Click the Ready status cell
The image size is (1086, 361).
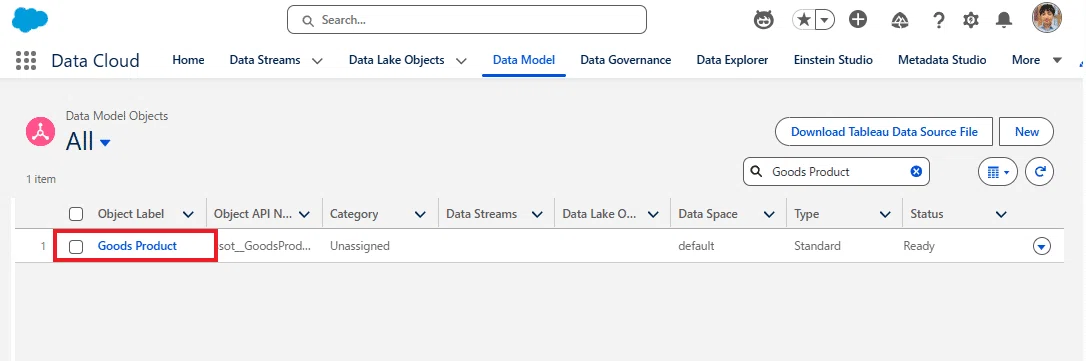click(918, 246)
